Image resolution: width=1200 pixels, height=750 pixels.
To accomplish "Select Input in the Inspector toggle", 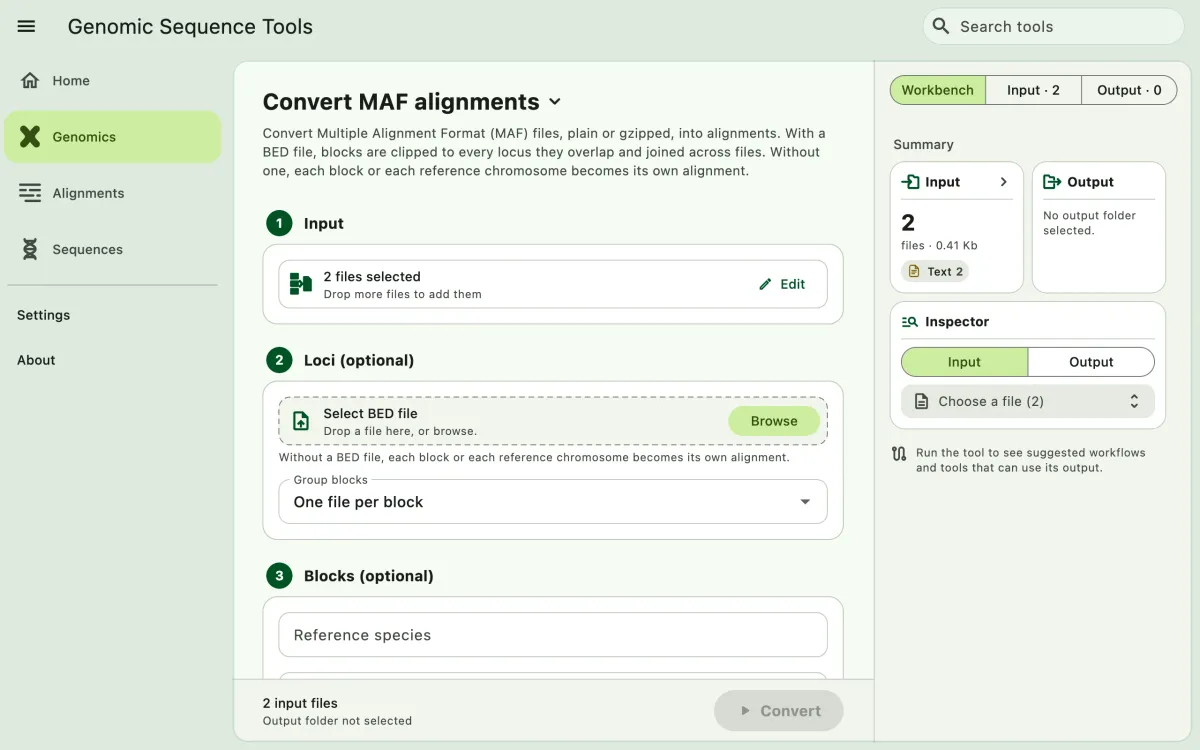I will 964,362.
